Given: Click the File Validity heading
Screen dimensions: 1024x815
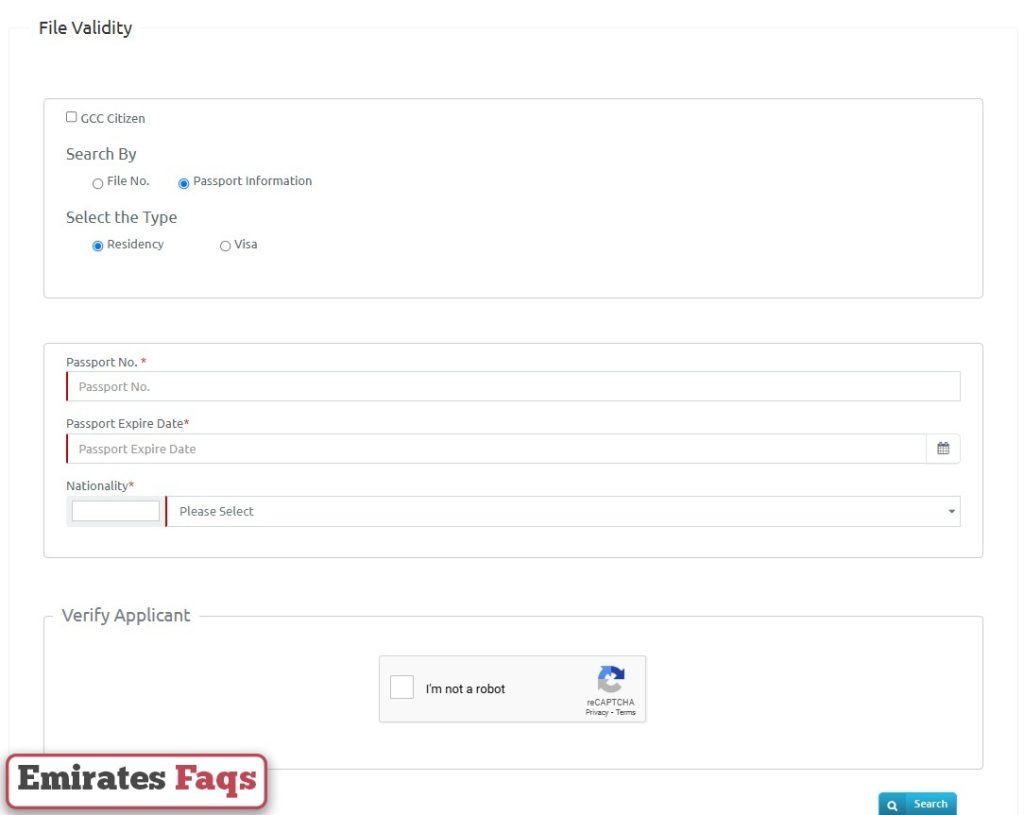Looking at the screenshot, I should point(85,27).
